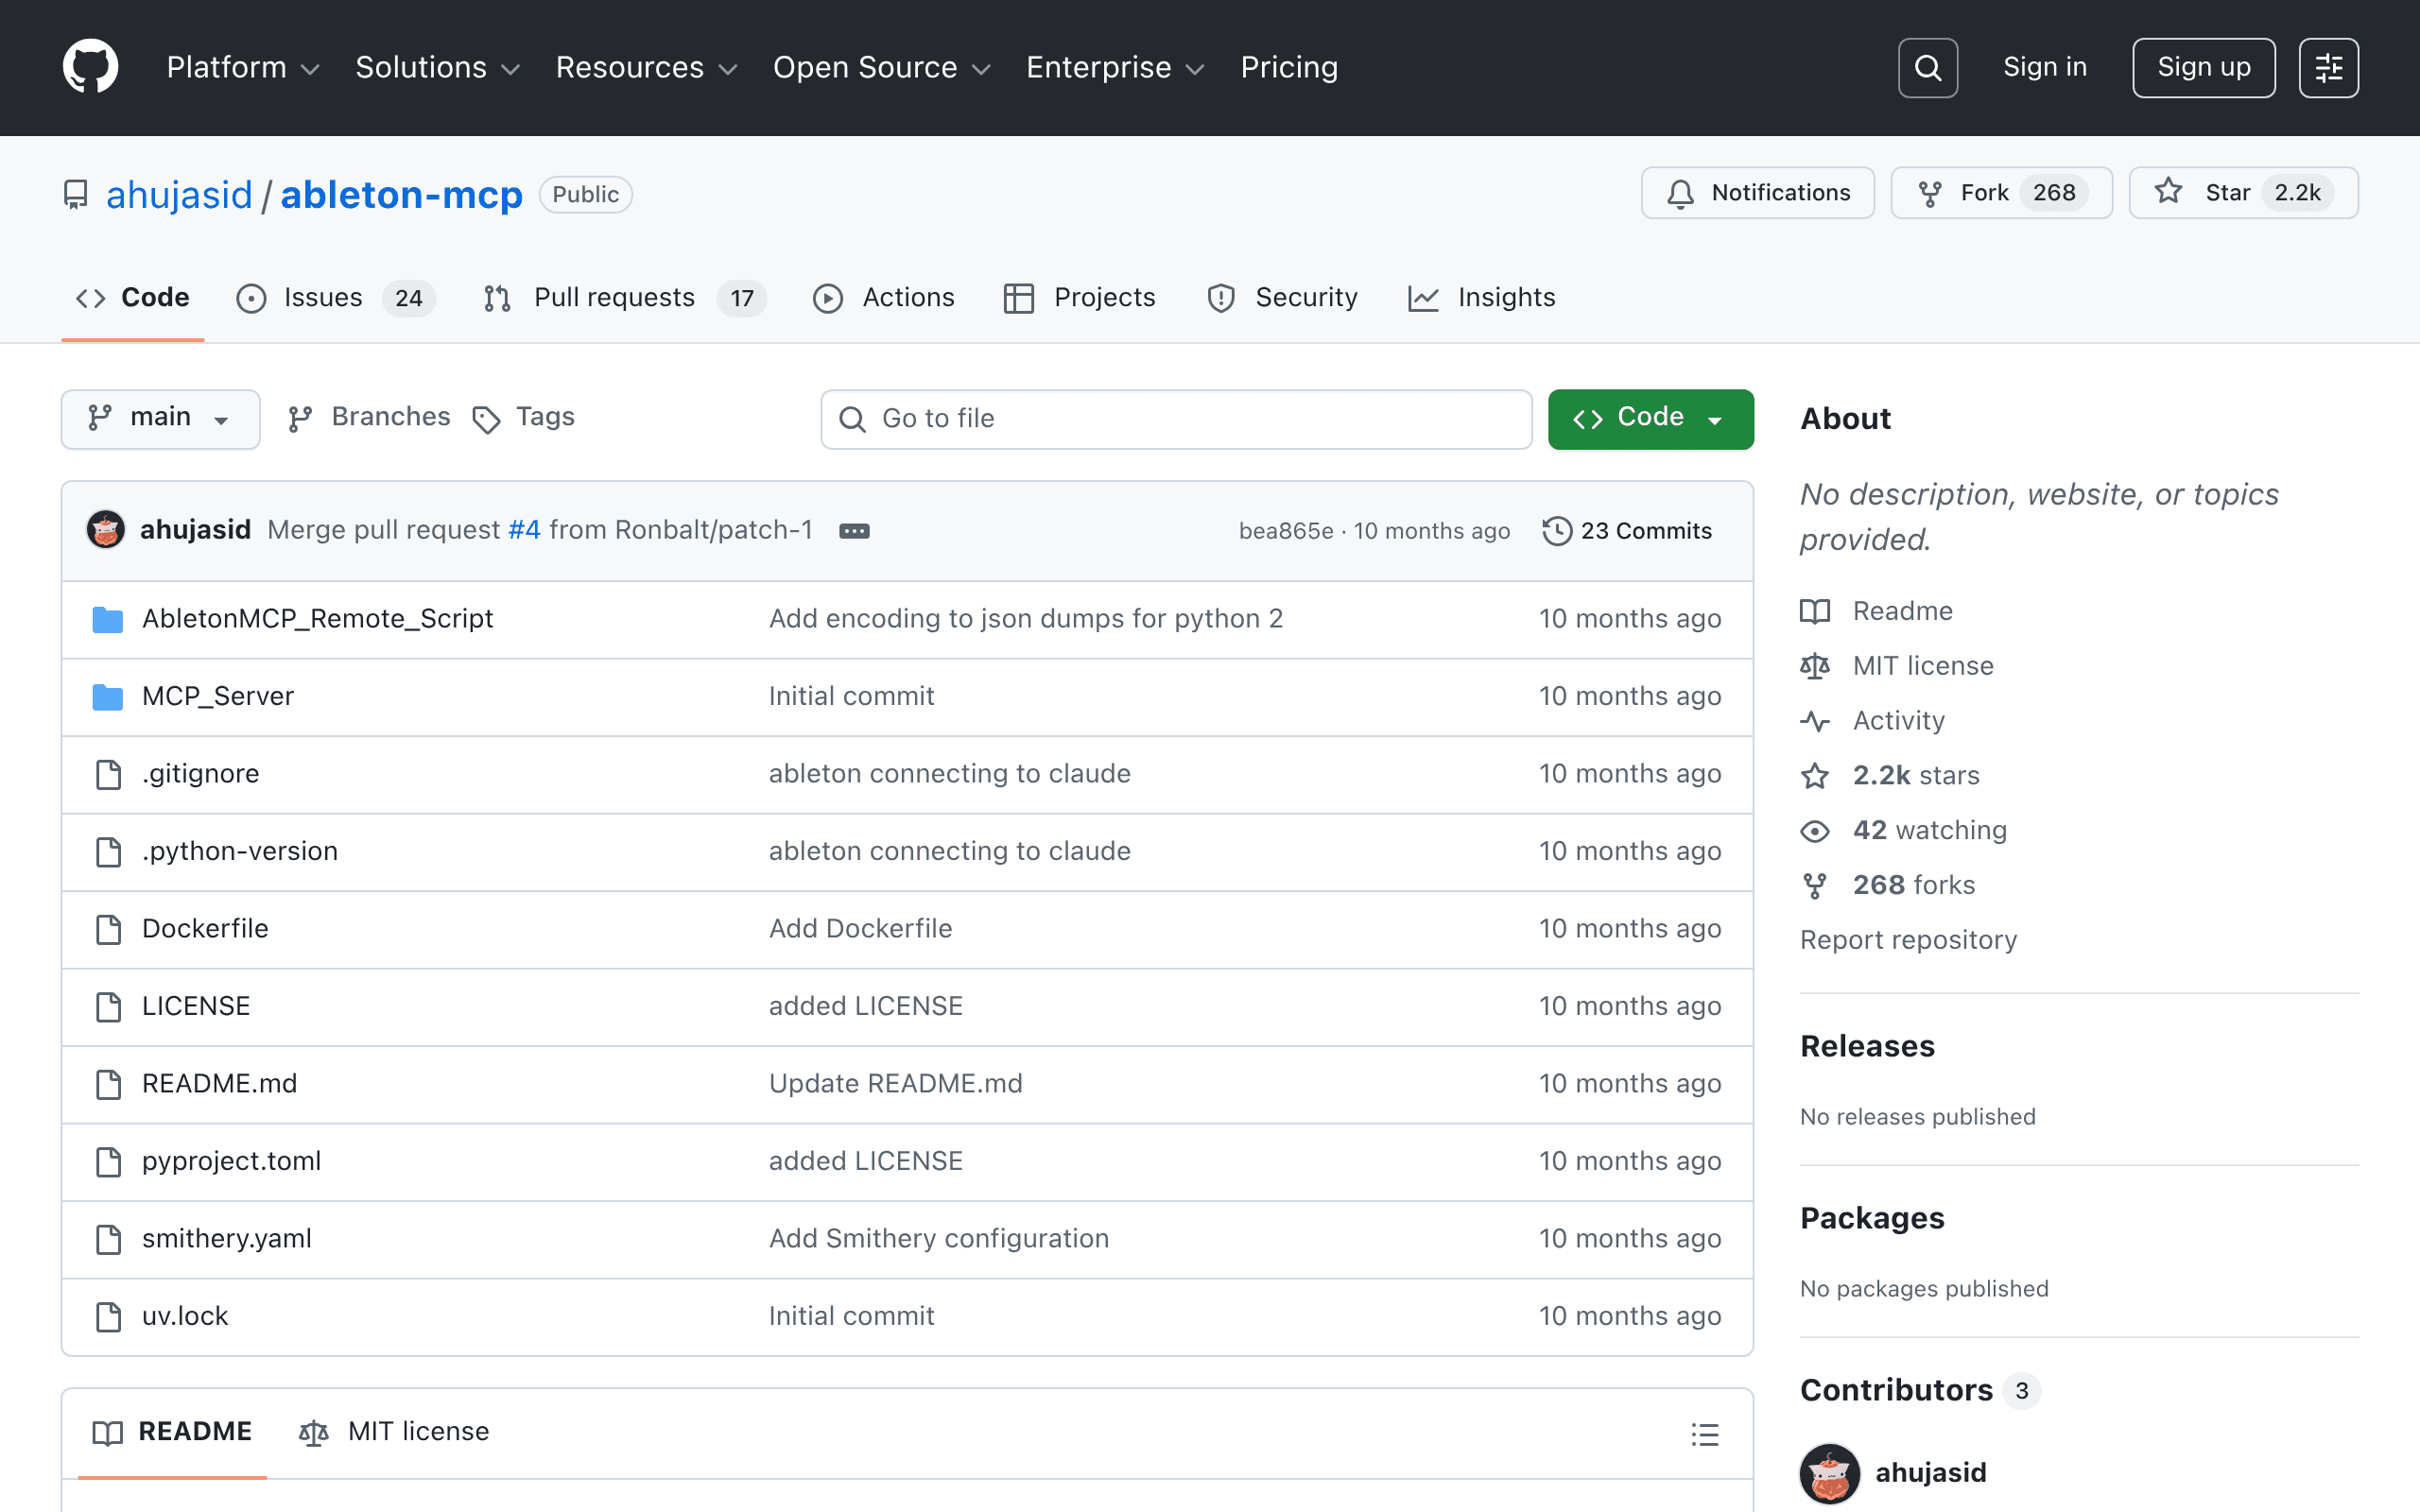Open the 'Add Dockerfile' commit message
Image resolution: width=2420 pixels, height=1512 pixels.
pyautogui.click(x=860, y=929)
